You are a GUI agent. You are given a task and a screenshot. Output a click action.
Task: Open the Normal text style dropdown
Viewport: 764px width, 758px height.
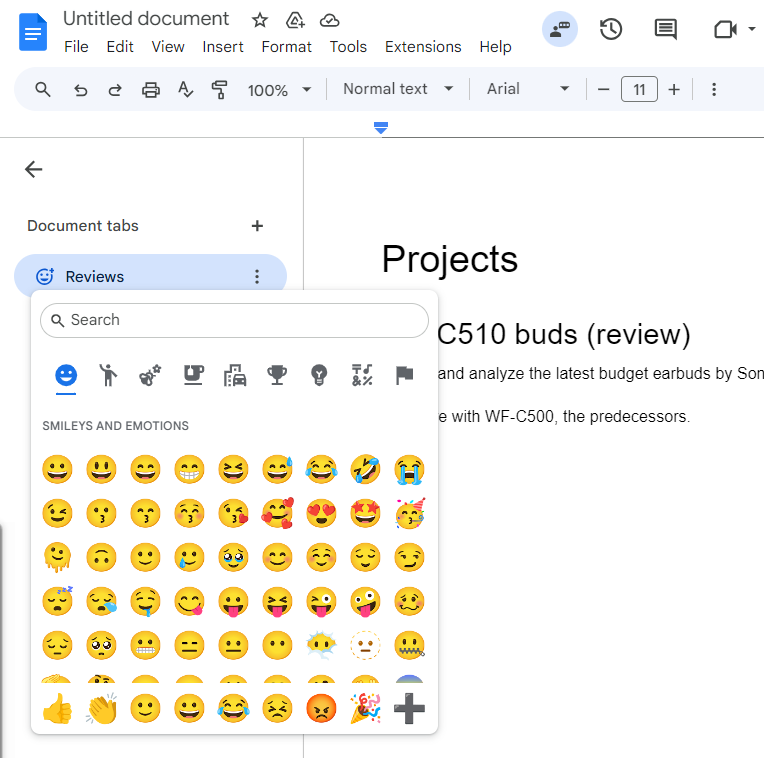point(398,89)
